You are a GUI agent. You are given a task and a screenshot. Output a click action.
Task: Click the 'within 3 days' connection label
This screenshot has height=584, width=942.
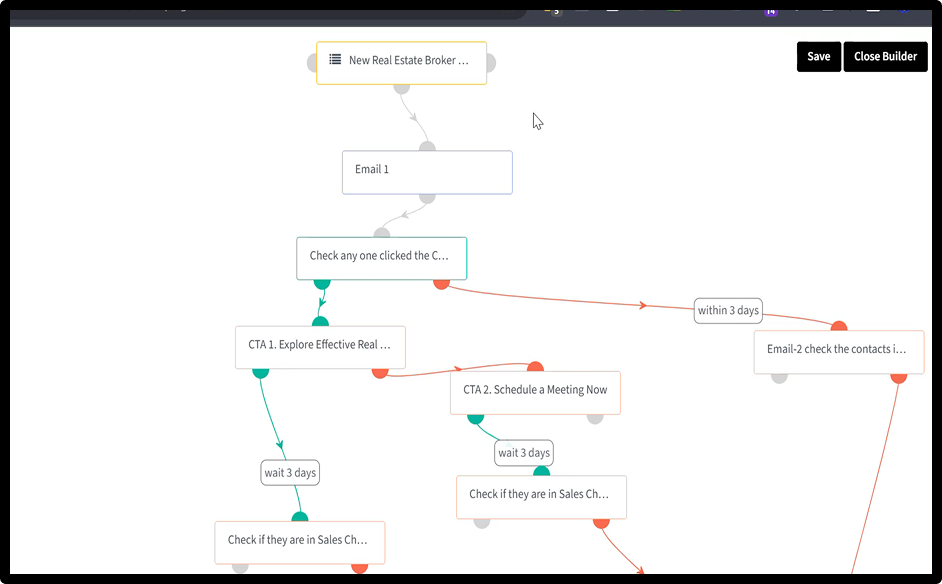pyautogui.click(x=728, y=311)
